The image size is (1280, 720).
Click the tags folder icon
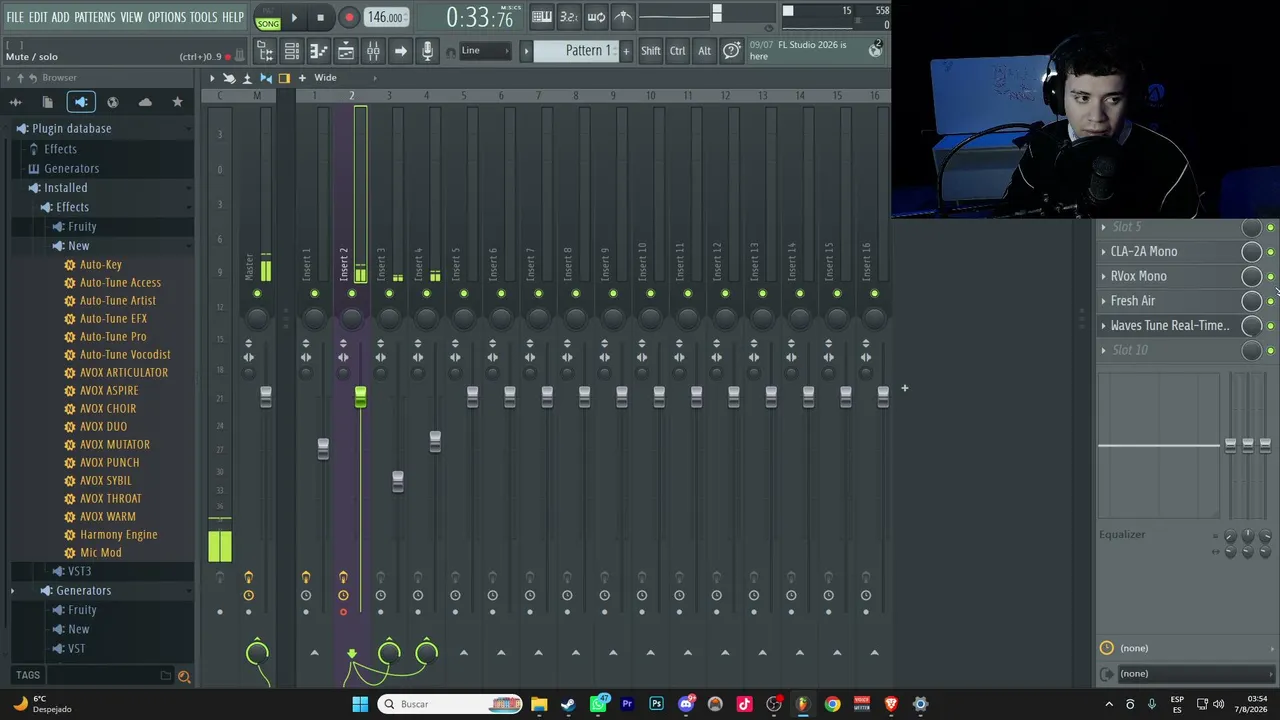point(166,676)
